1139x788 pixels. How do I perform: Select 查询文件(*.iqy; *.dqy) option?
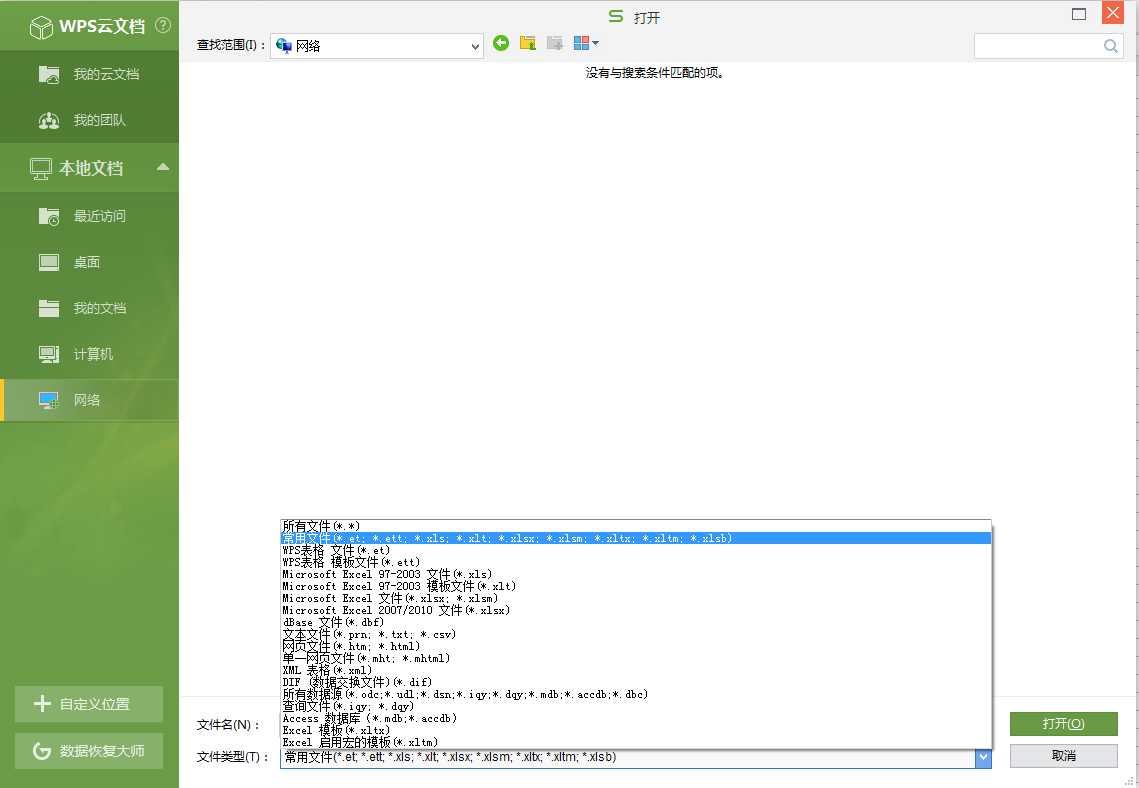point(636,706)
